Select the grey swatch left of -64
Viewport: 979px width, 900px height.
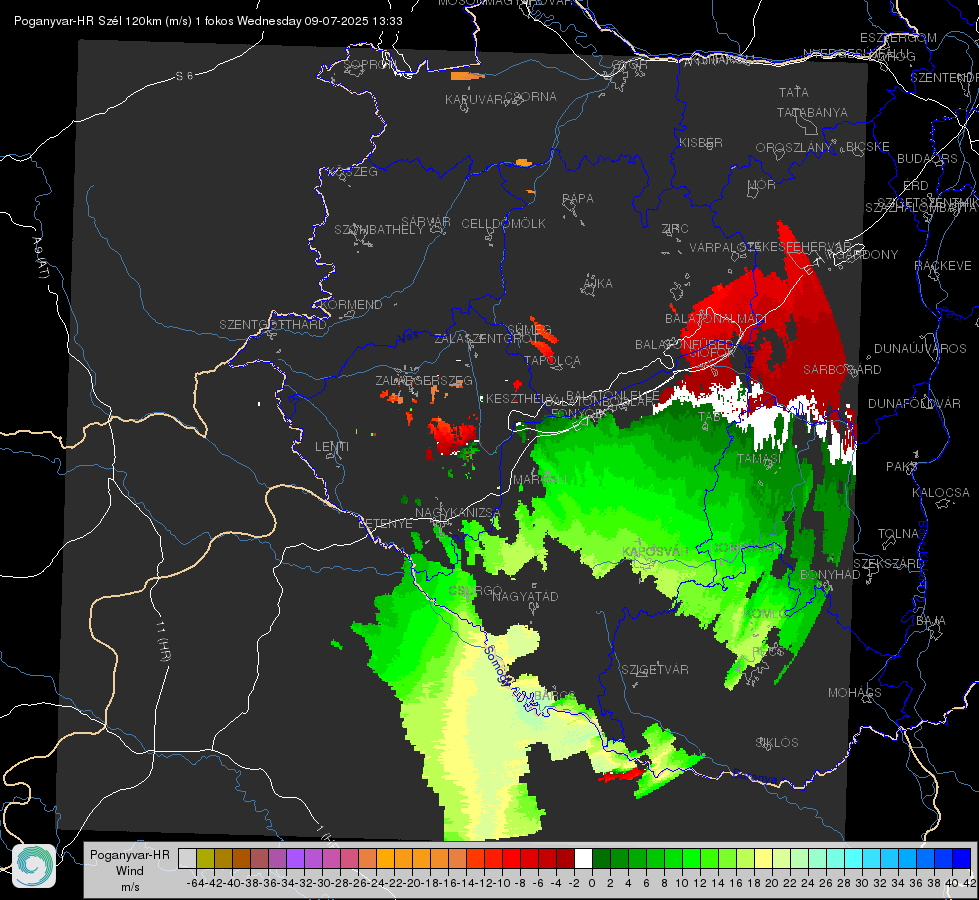(187, 858)
